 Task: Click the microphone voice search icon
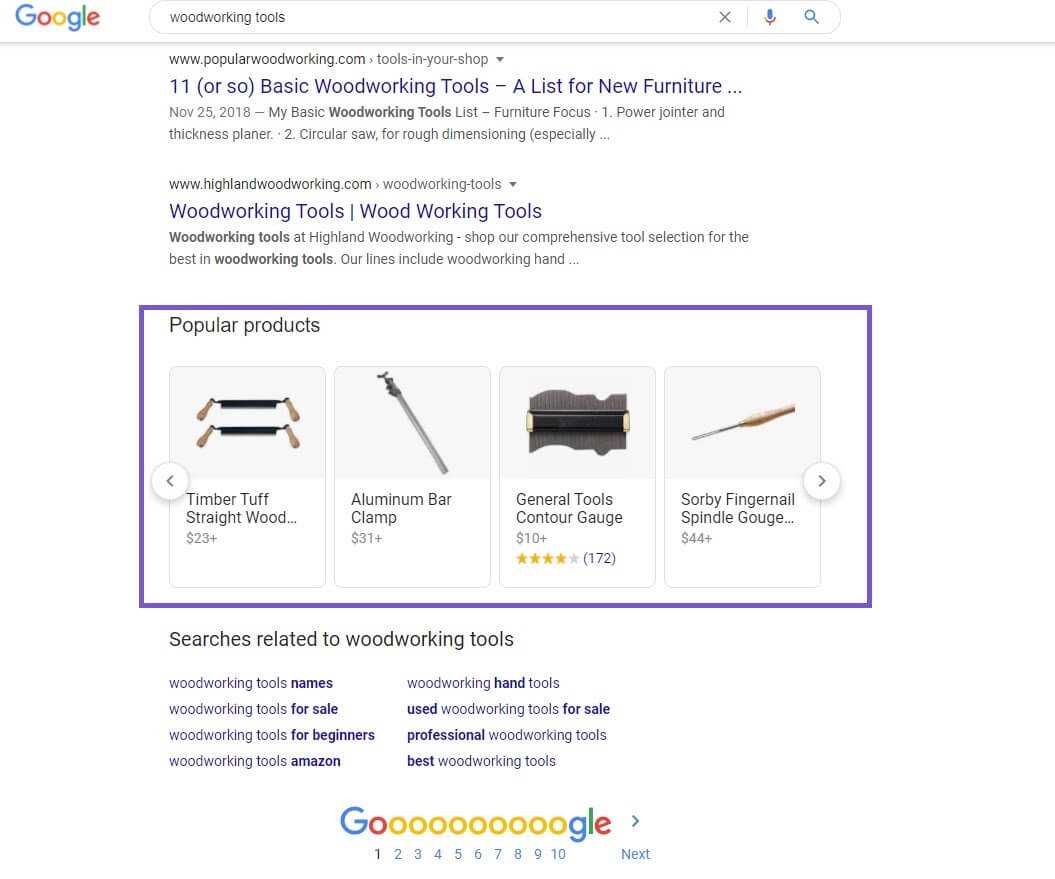pyautogui.click(x=769, y=17)
